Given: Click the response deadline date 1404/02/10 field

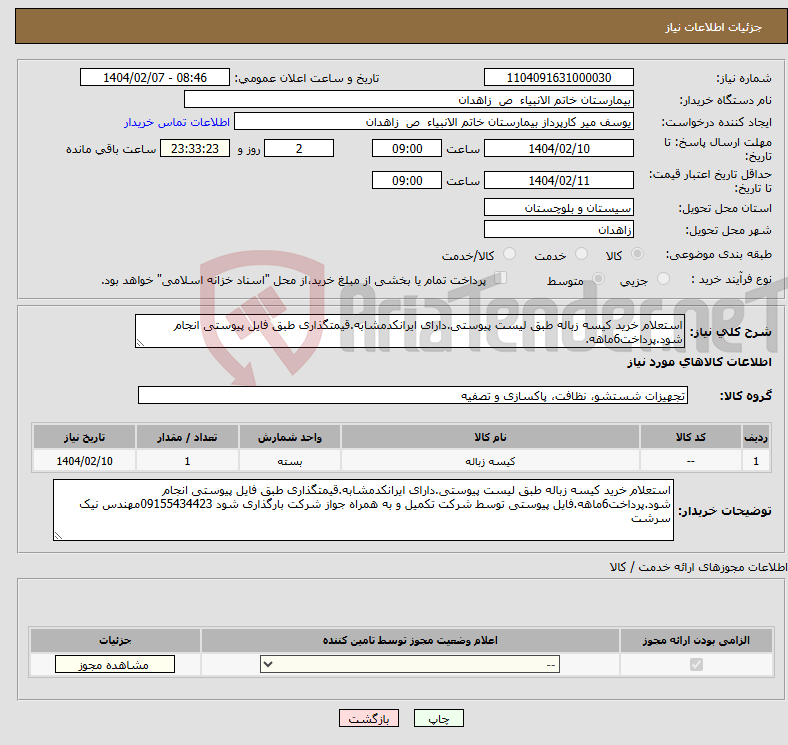Looking at the screenshot, I should click(558, 148).
